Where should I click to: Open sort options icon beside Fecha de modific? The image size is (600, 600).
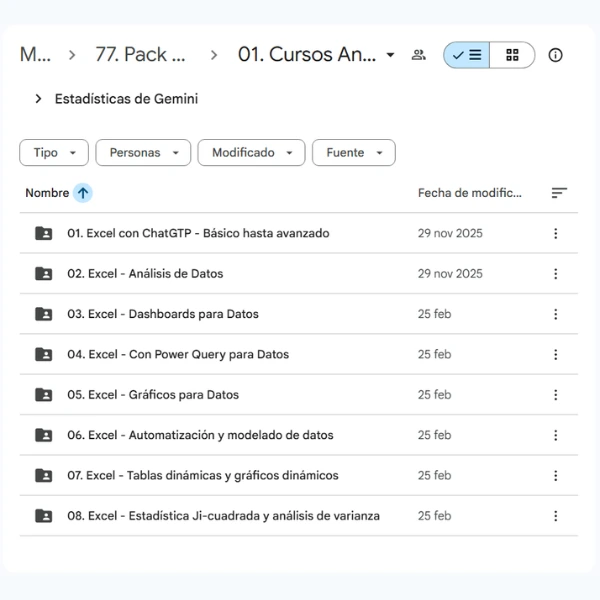559,193
